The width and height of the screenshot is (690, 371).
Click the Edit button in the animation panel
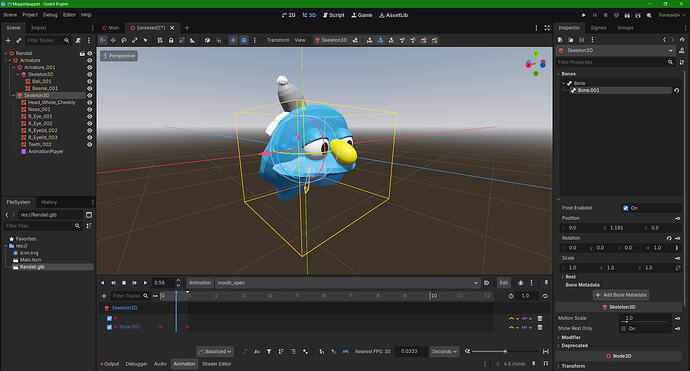tap(503, 283)
